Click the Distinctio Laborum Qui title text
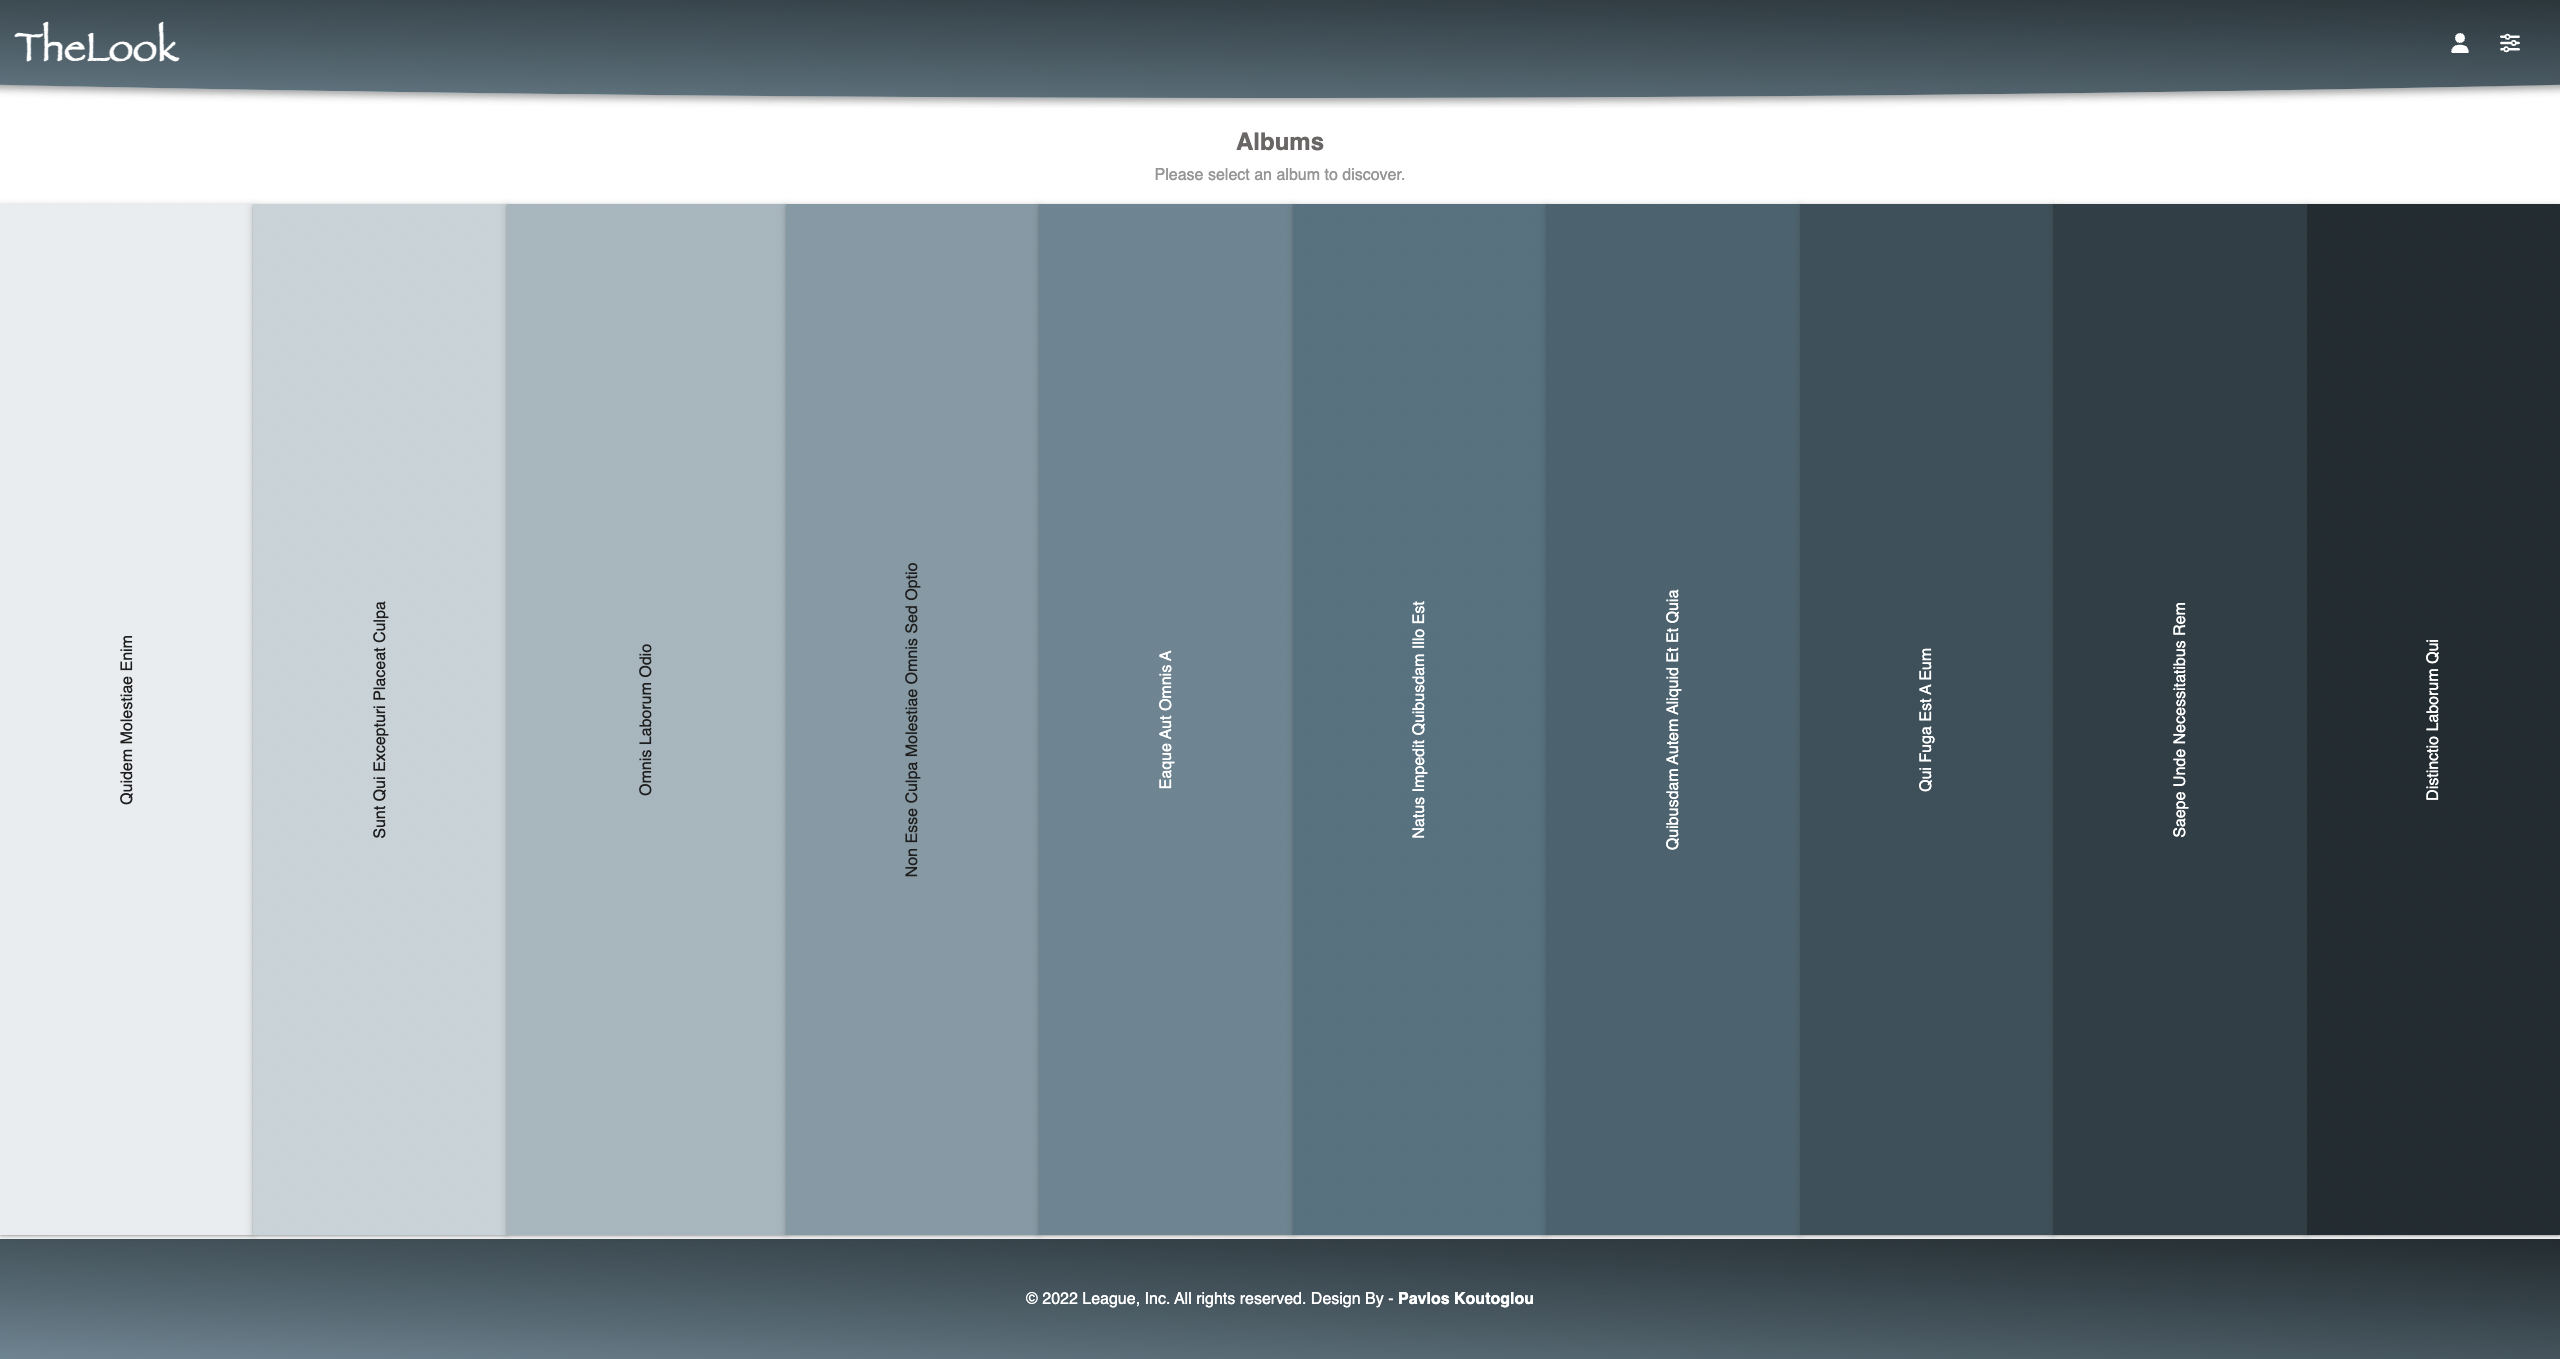The width and height of the screenshot is (2560, 1359). click(2432, 720)
